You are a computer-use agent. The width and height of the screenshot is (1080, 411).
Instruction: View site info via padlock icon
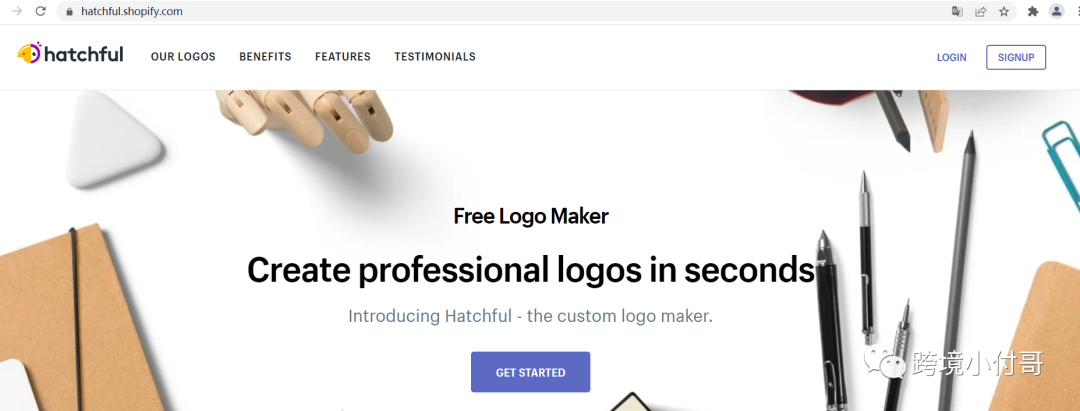(69, 11)
